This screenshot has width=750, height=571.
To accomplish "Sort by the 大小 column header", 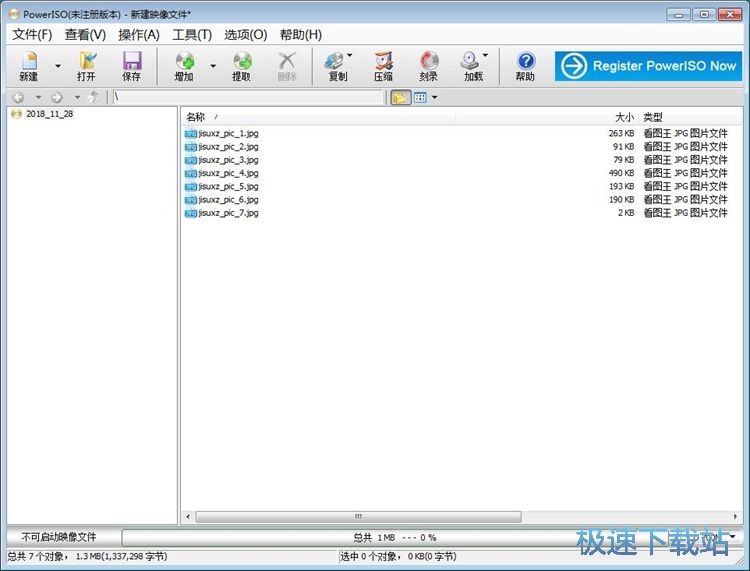I will 546,117.
